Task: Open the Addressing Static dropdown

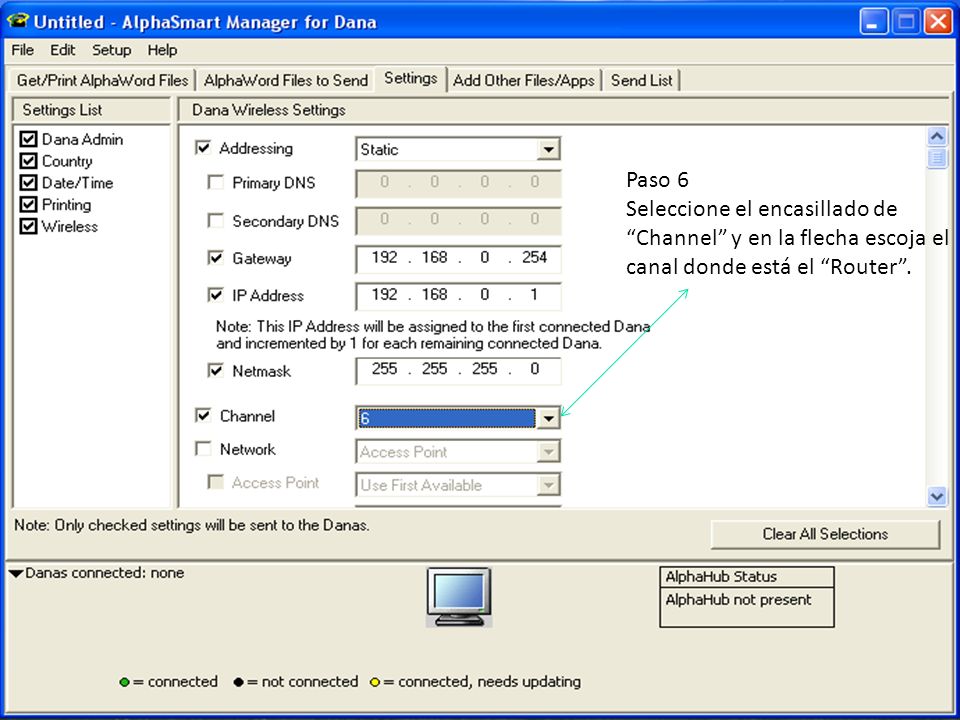Action: [x=548, y=149]
